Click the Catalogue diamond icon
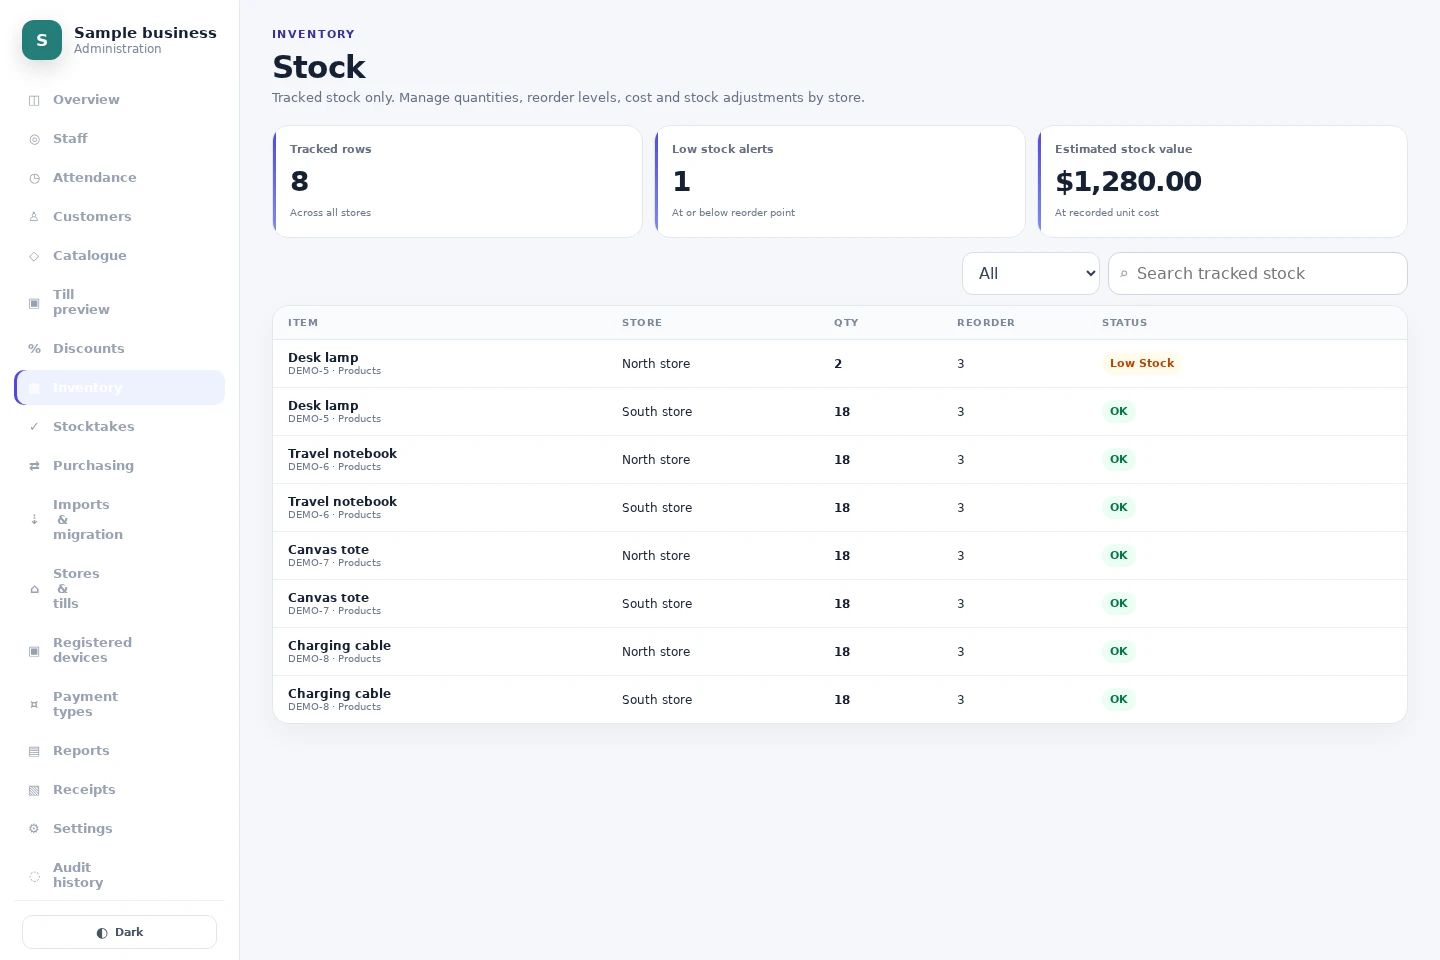1440x960 pixels. tap(34, 256)
